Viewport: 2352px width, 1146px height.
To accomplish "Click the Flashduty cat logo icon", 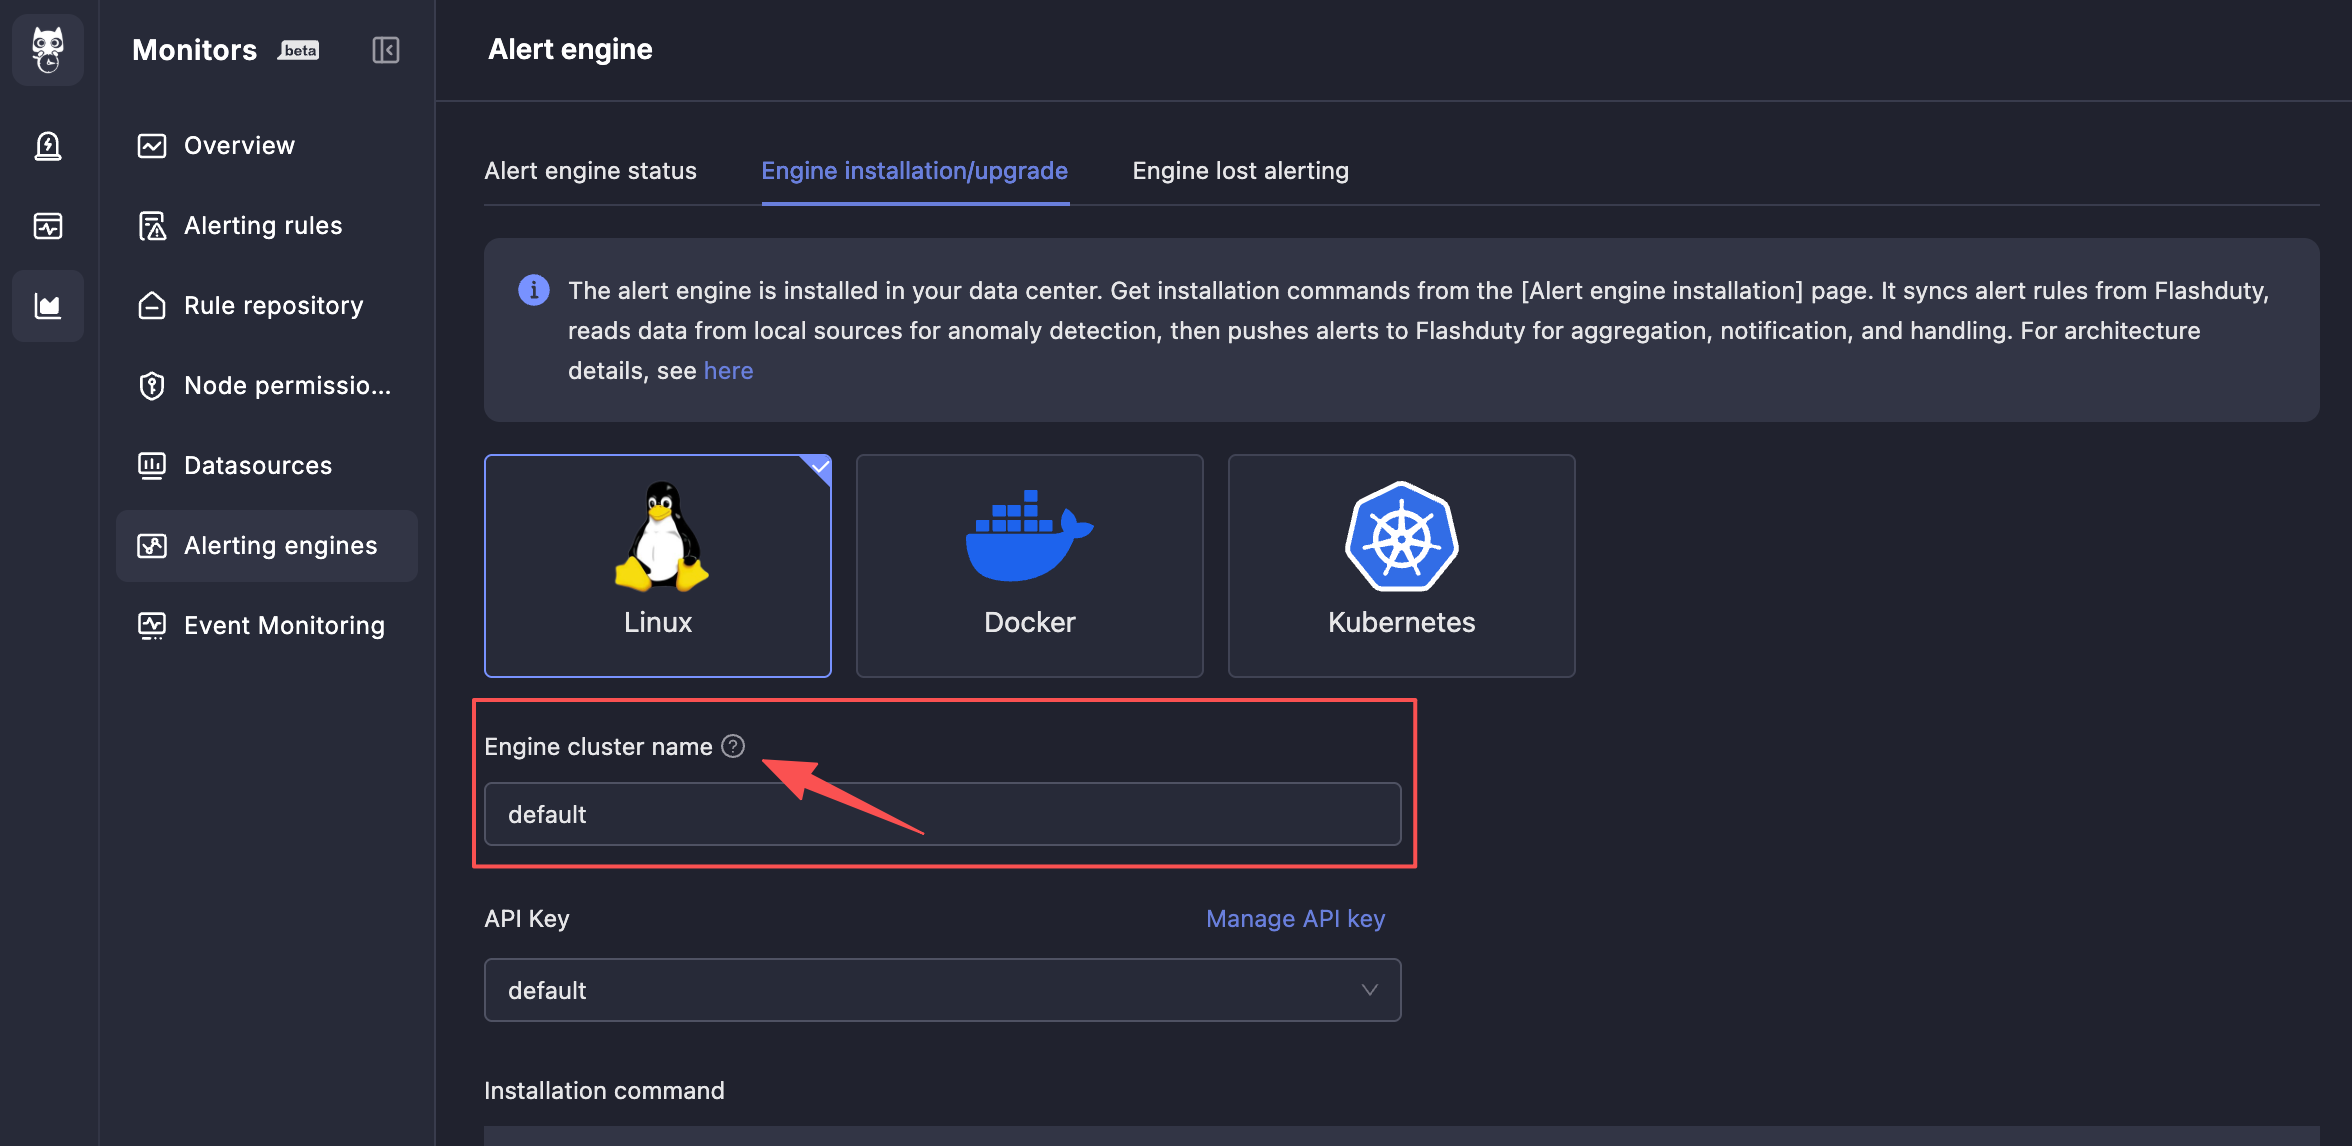I will [47, 49].
